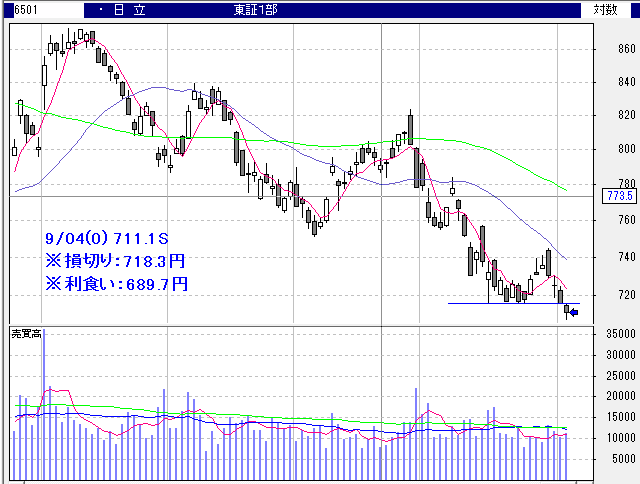Click the 売買高 volume panel label
This screenshot has height=484, width=640.
pos(25,333)
